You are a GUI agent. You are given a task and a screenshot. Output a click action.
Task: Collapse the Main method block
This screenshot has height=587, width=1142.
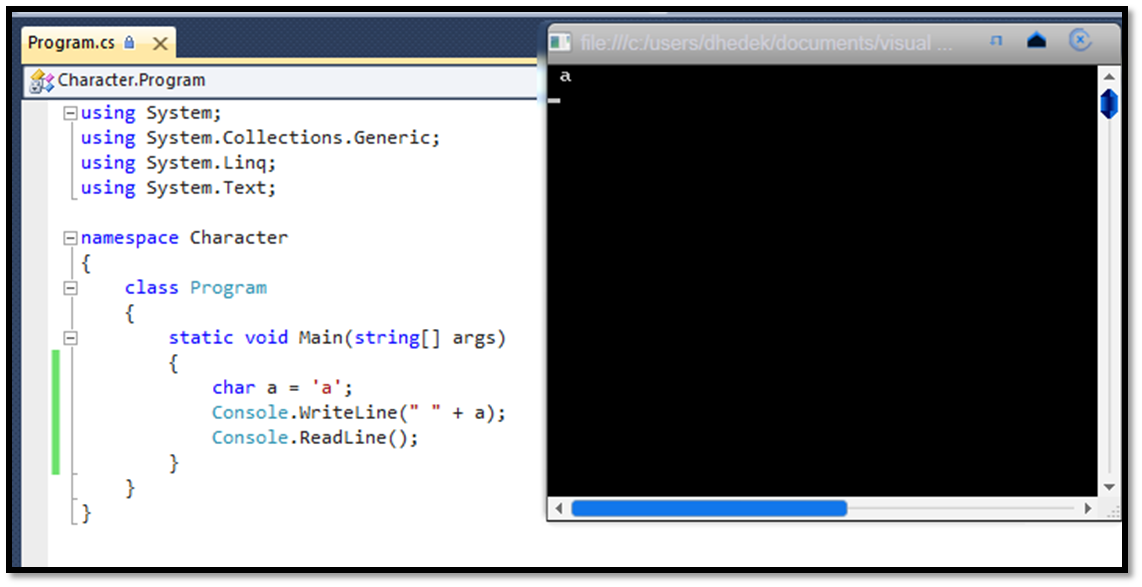pos(70,337)
